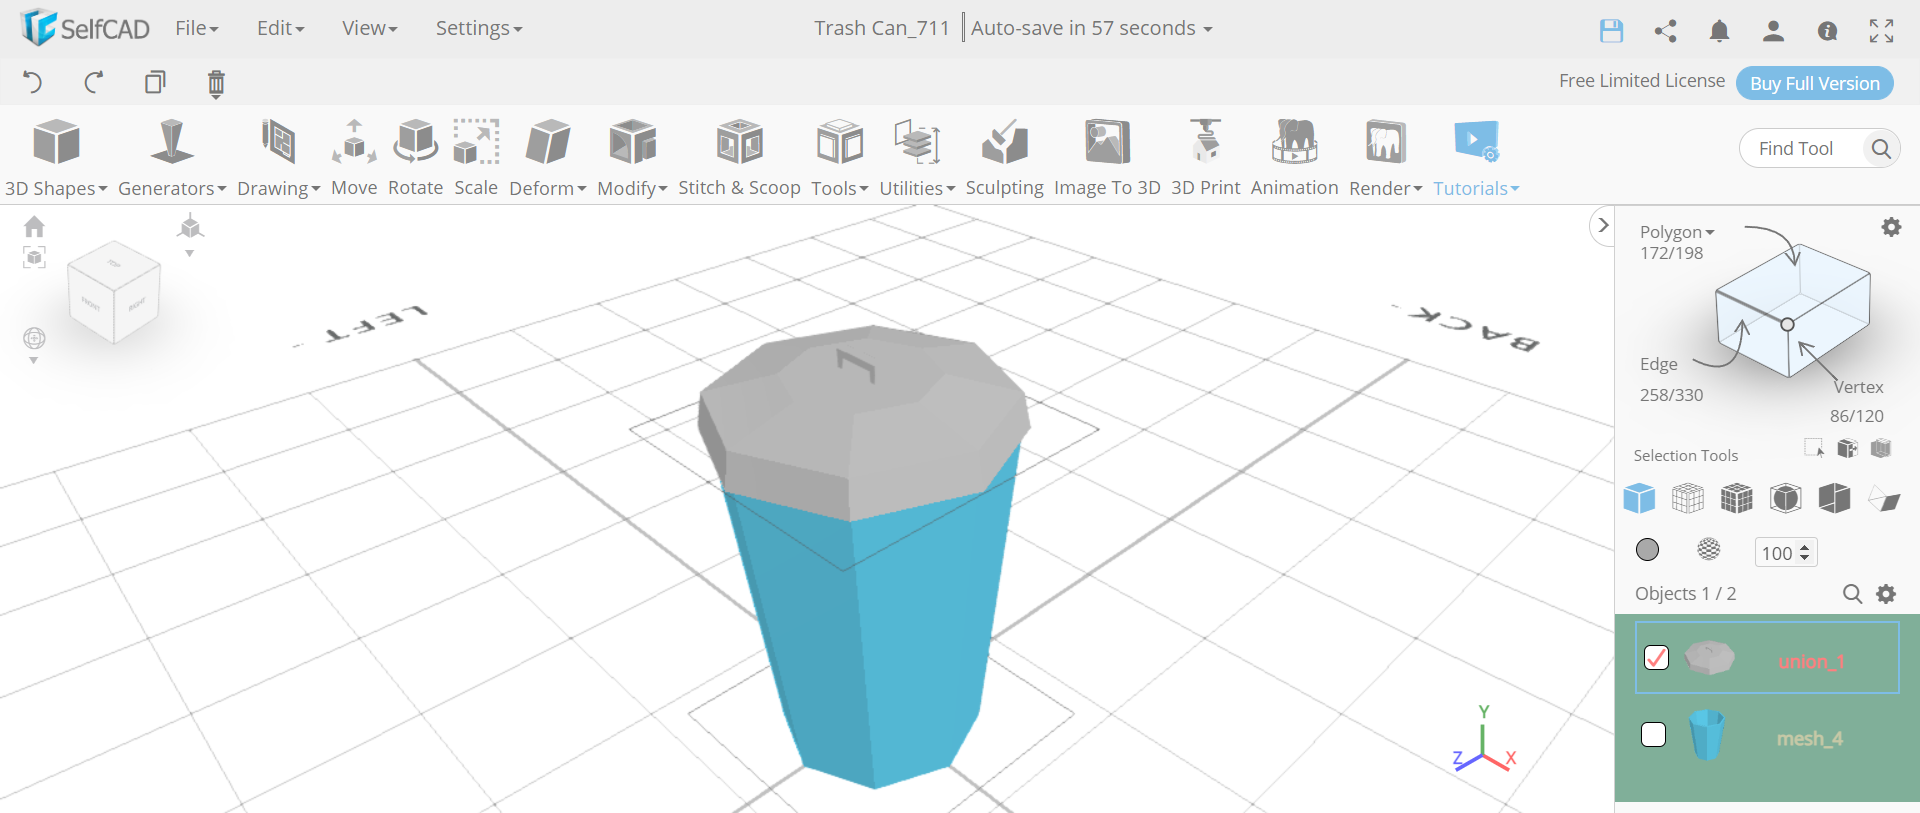
Task: Open the notifications bell
Action: click(1719, 31)
